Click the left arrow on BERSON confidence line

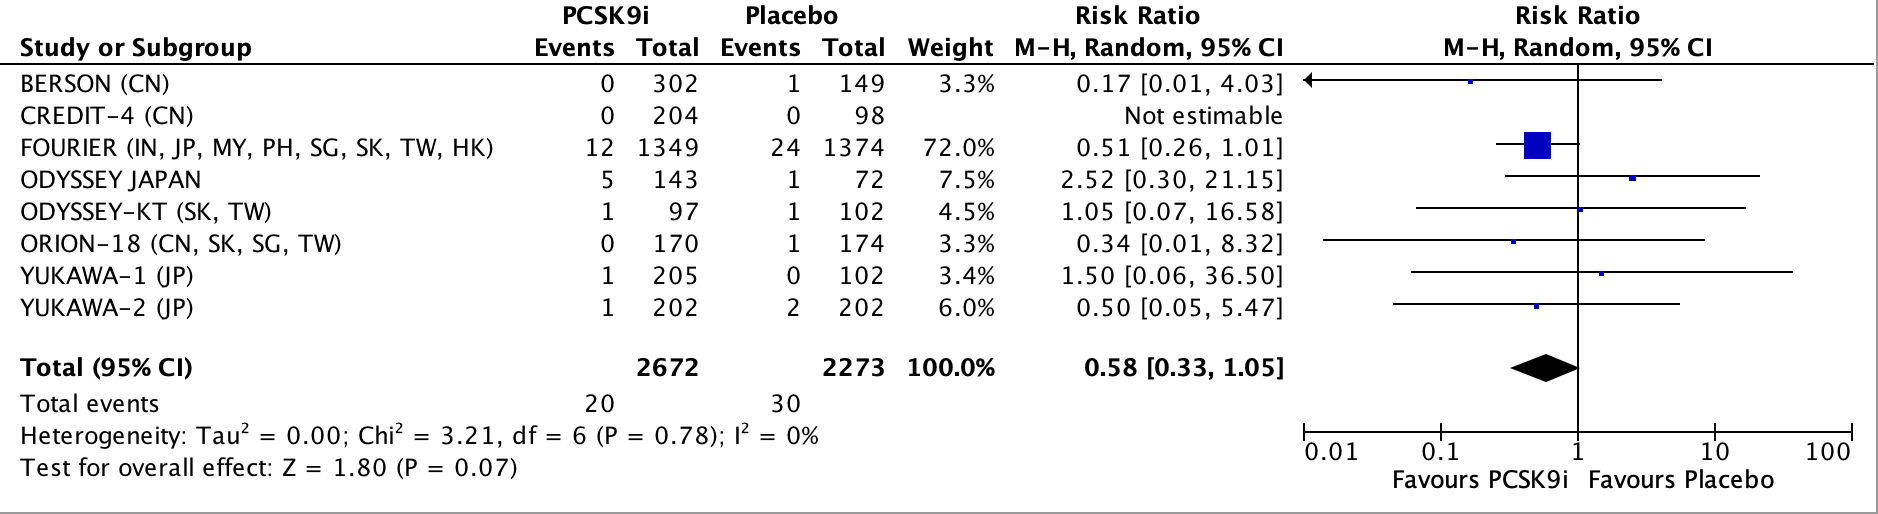click(1310, 81)
